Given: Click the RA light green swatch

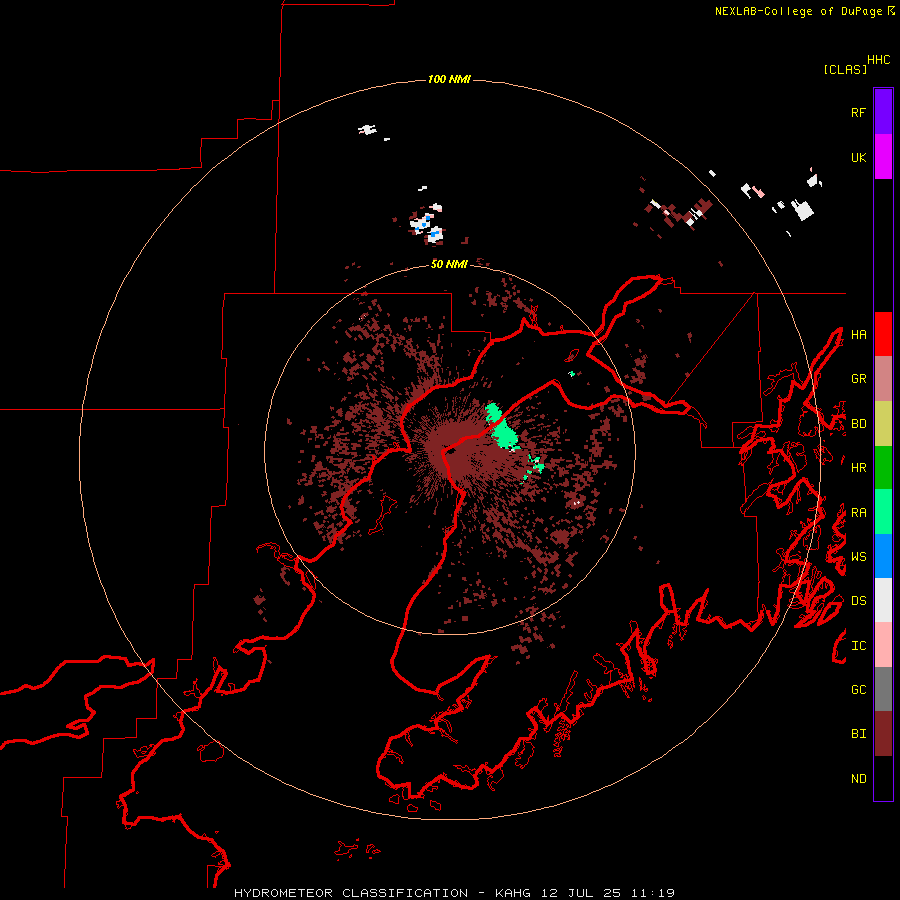Looking at the screenshot, I should point(883,512).
